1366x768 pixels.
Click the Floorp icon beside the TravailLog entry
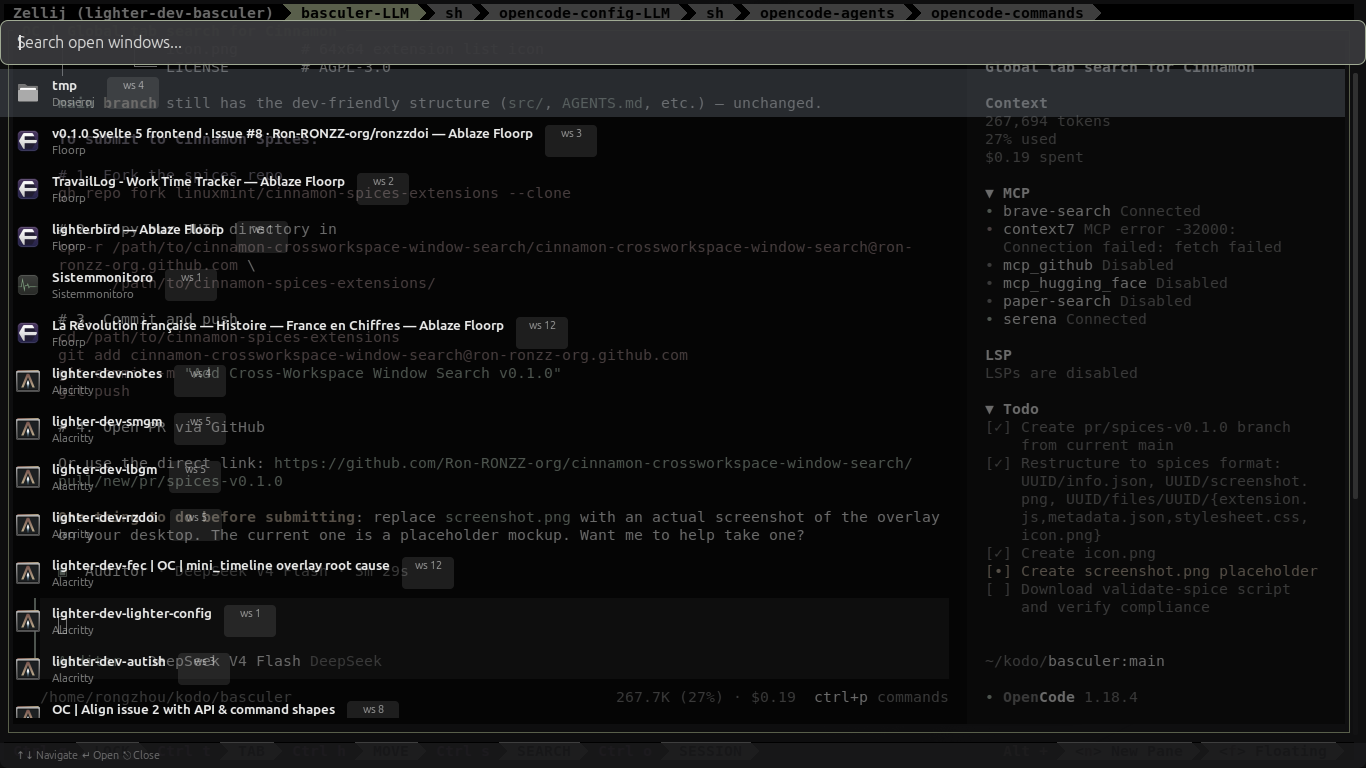28,189
